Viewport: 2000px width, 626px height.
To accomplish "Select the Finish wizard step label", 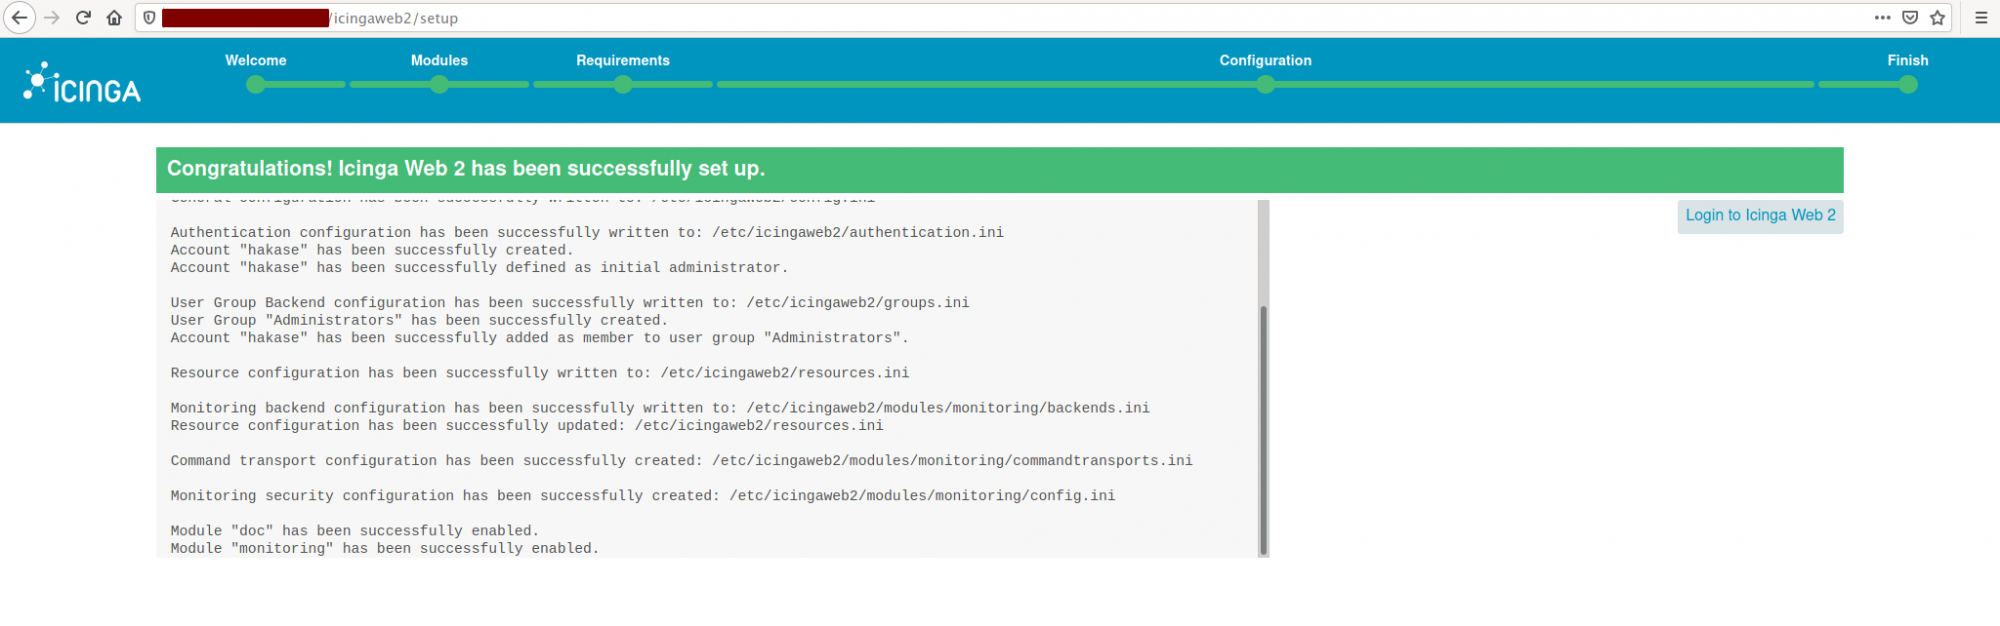I will click(1908, 60).
